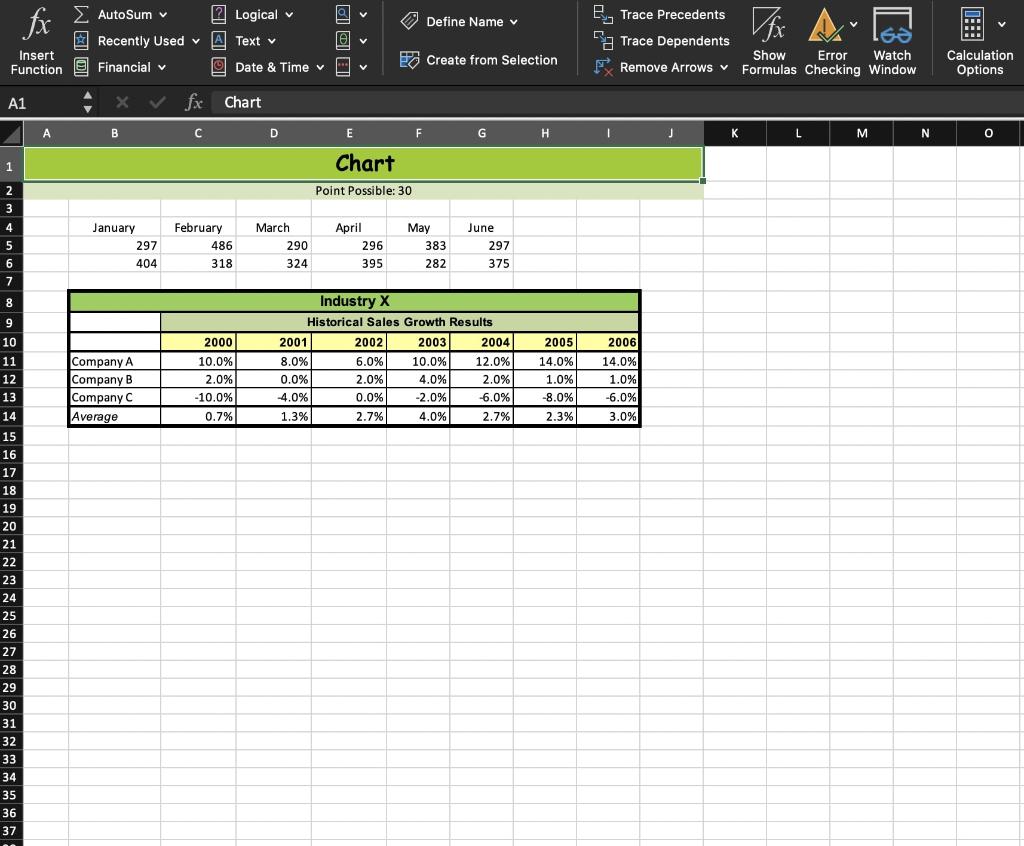Click the Math & Trig theta icon
Viewport: 1024px width, 846px height.
click(343, 41)
